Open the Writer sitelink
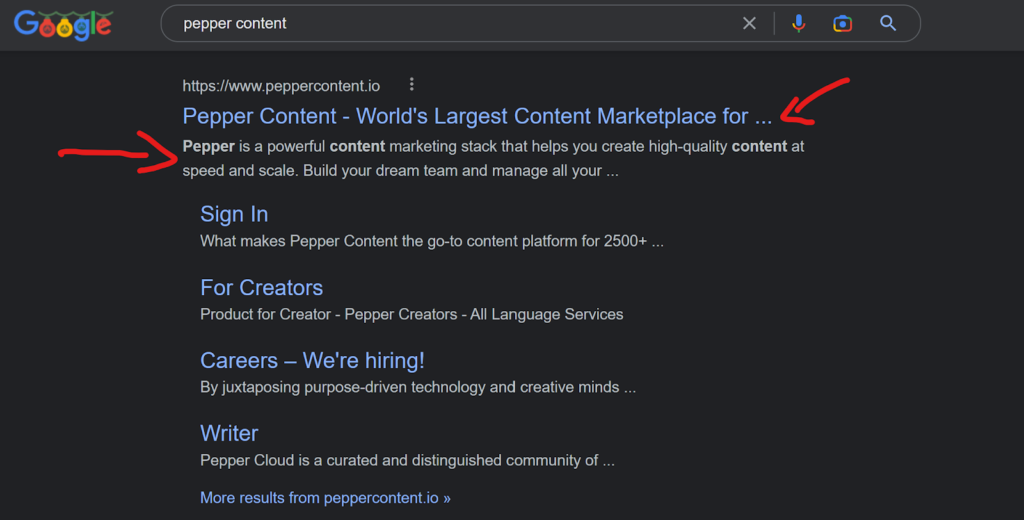This screenshot has width=1024, height=520. click(229, 433)
